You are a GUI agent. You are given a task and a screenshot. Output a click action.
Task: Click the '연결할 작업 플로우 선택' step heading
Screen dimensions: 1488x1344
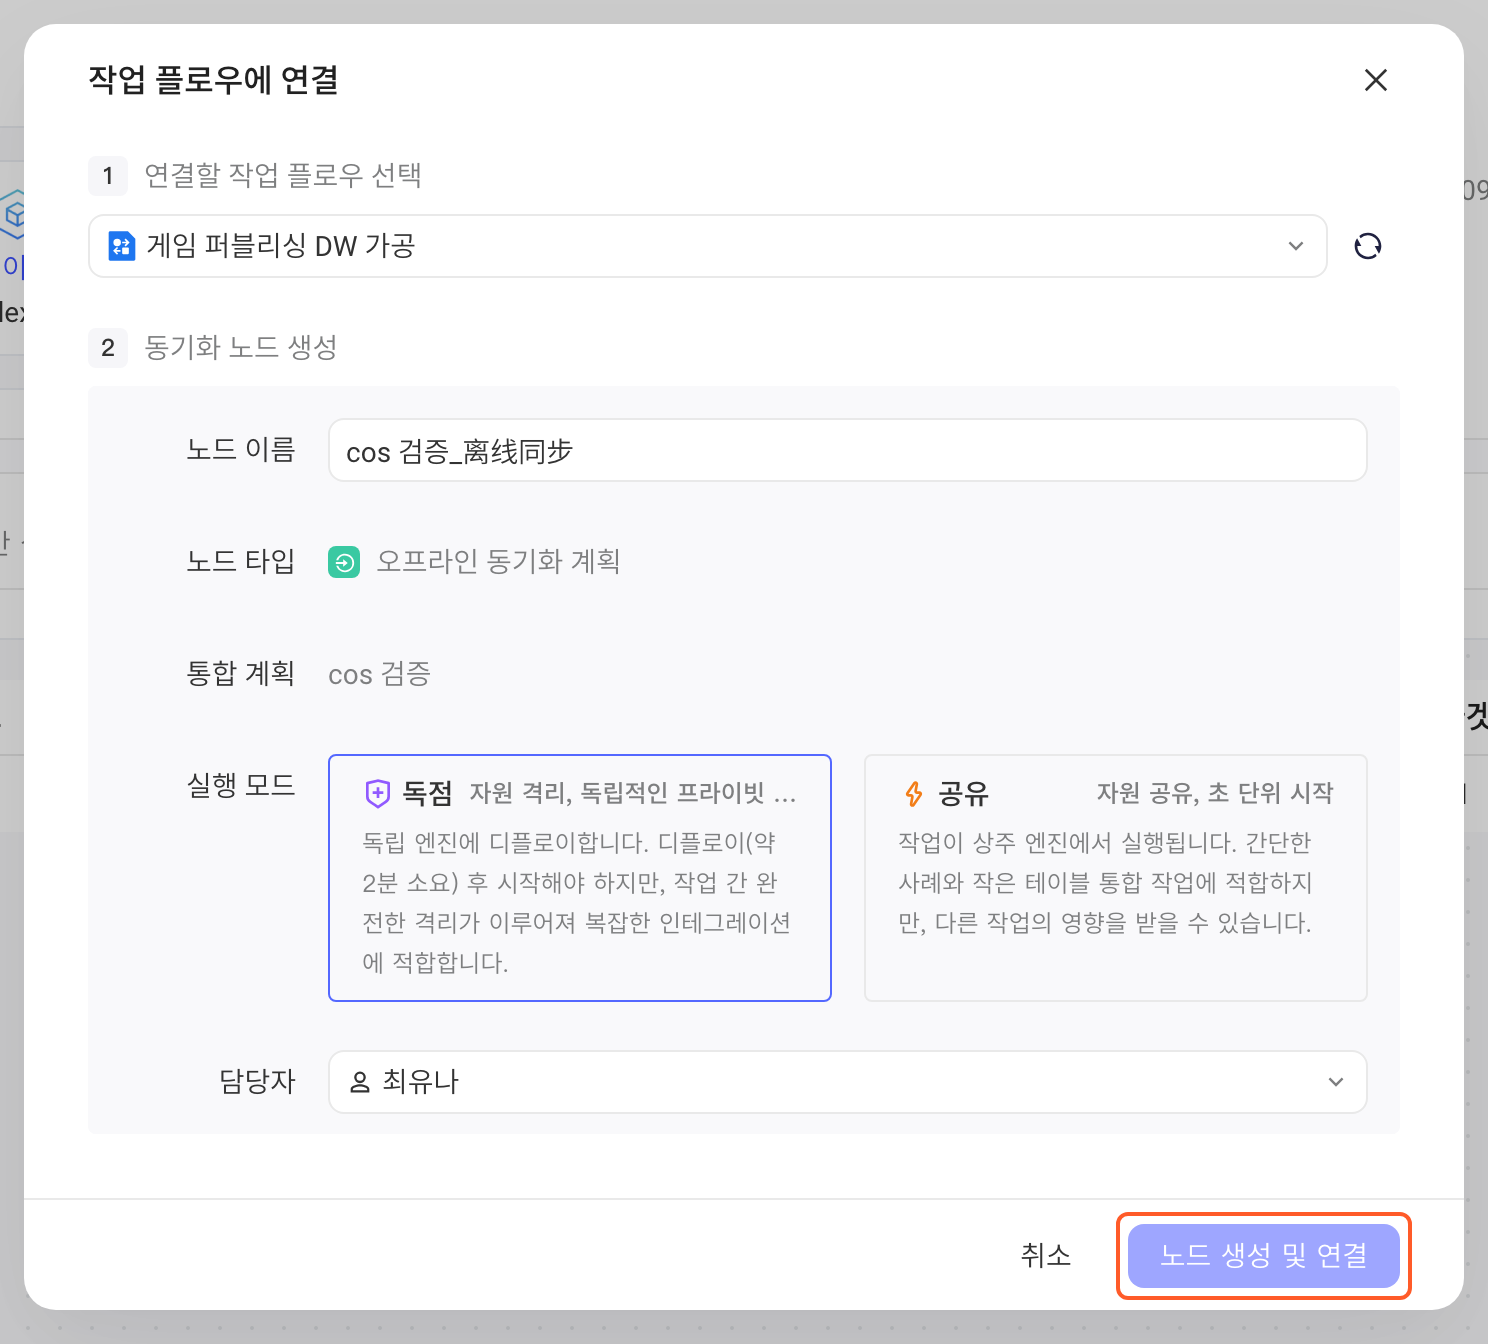click(283, 176)
